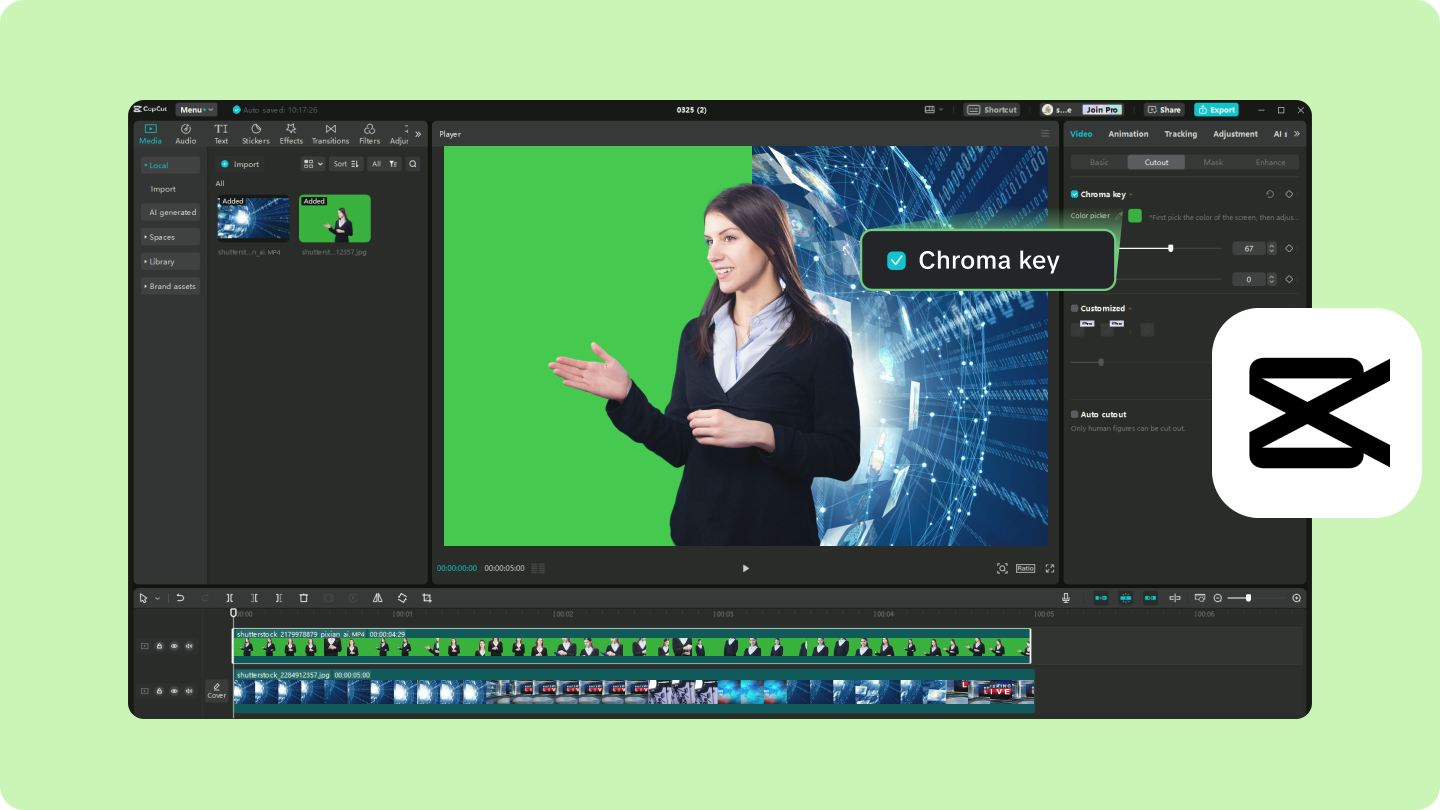Hide the green screen MP4 track

(174, 646)
